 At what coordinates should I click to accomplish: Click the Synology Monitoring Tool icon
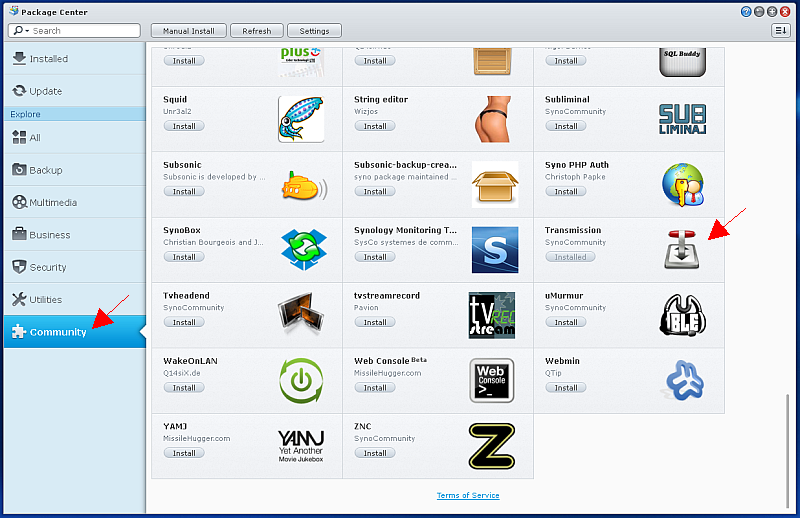pyautogui.click(x=495, y=250)
